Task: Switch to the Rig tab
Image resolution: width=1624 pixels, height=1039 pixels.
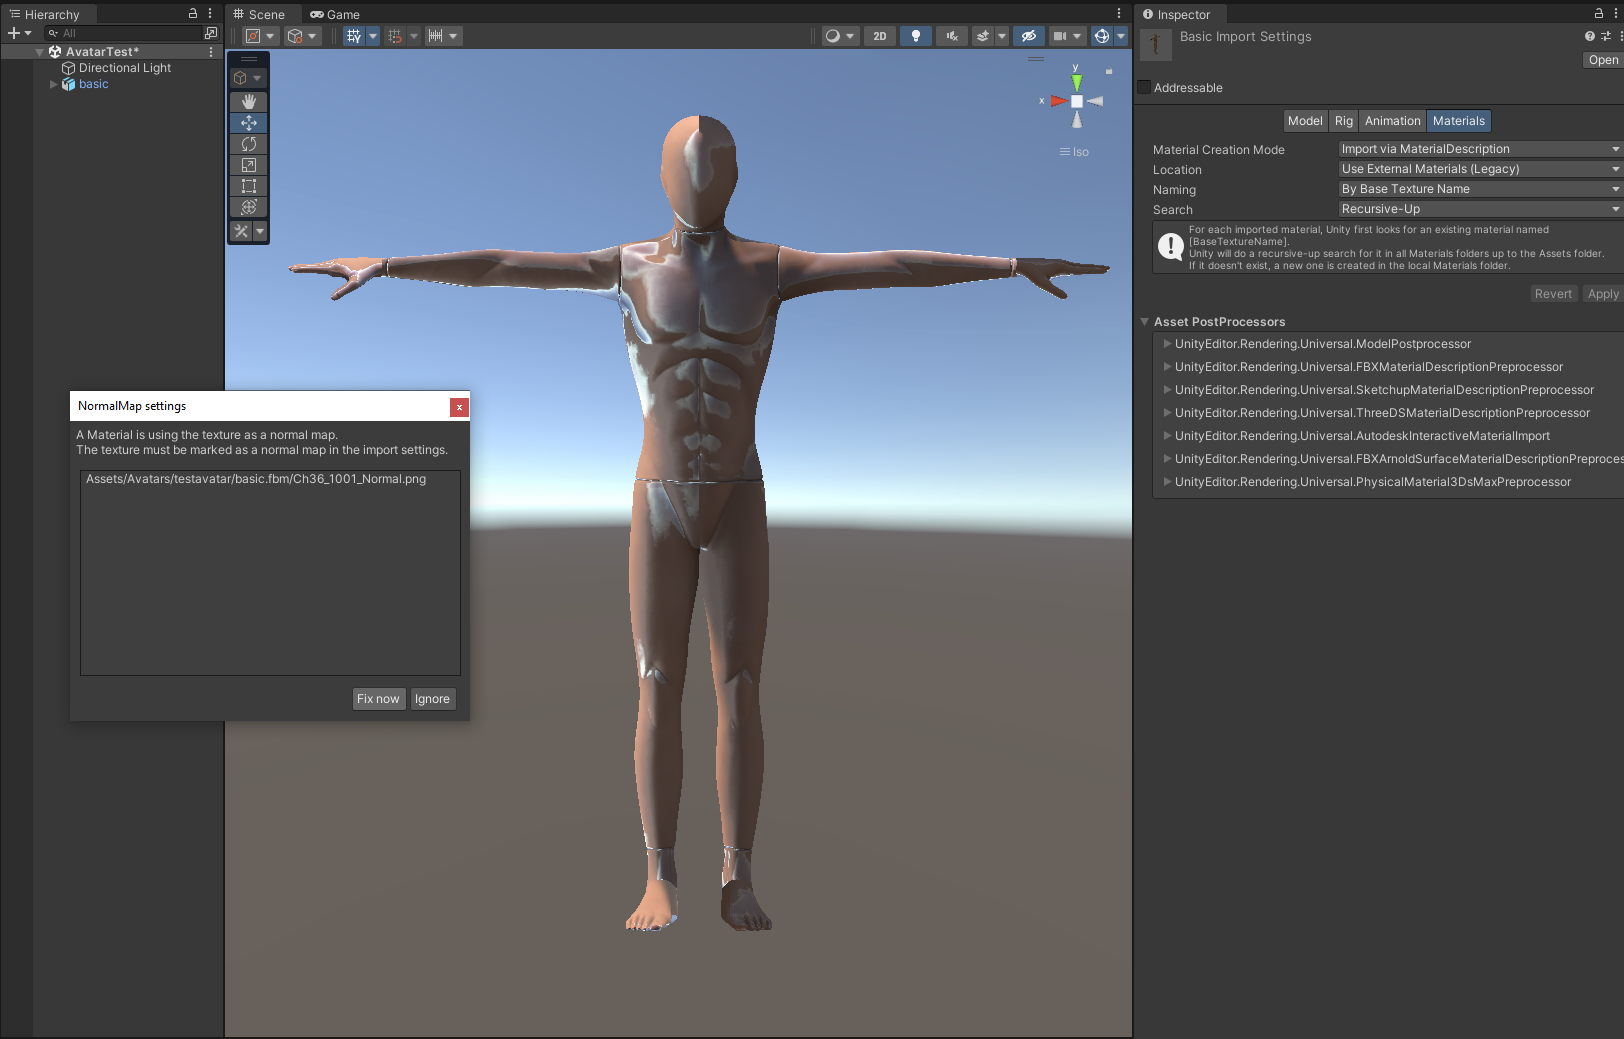Action: pos(1343,121)
